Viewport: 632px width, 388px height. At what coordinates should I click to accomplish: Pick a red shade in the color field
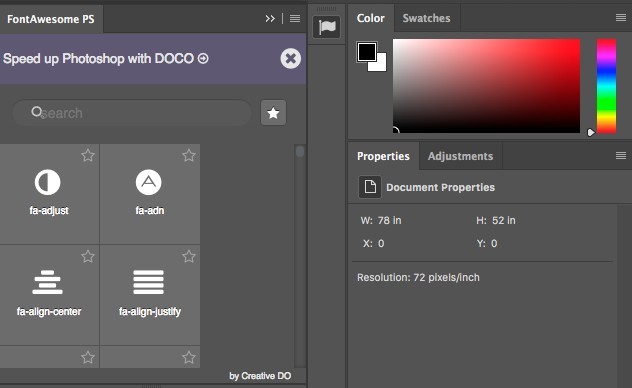[486, 86]
